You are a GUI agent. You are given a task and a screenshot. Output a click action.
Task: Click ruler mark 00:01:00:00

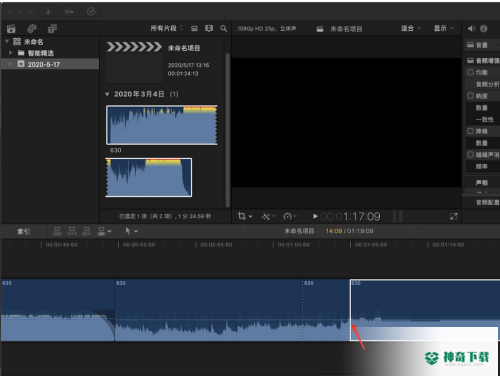pyautogui.click(x=293, y=245)
